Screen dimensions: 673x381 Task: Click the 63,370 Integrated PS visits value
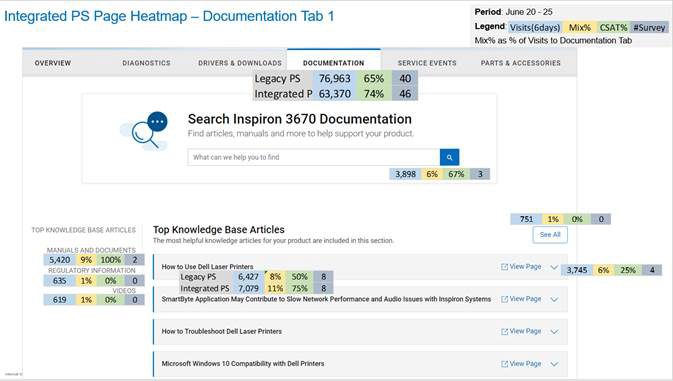pyautogui.click(x=335, y=94)
